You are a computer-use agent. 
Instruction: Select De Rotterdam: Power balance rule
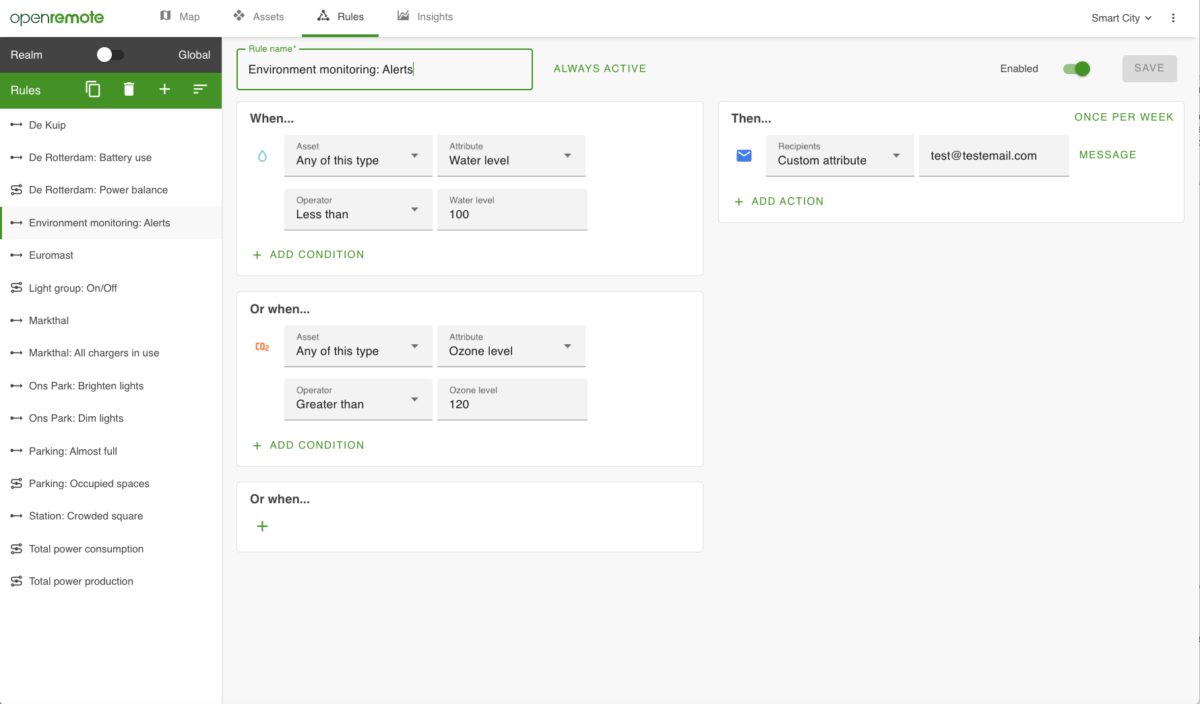(111, 190)
